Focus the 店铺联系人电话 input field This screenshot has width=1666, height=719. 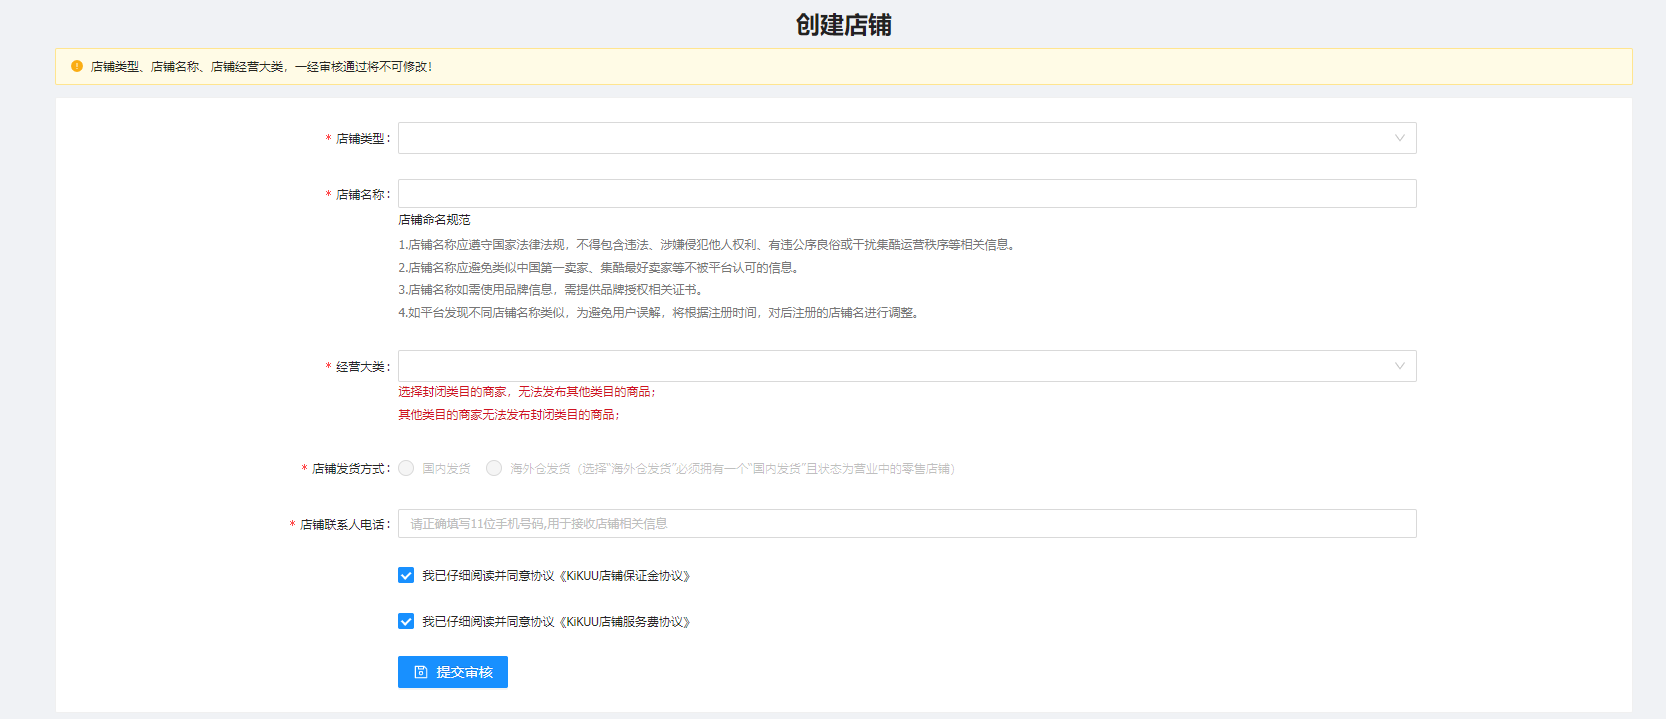click(907, 524)
